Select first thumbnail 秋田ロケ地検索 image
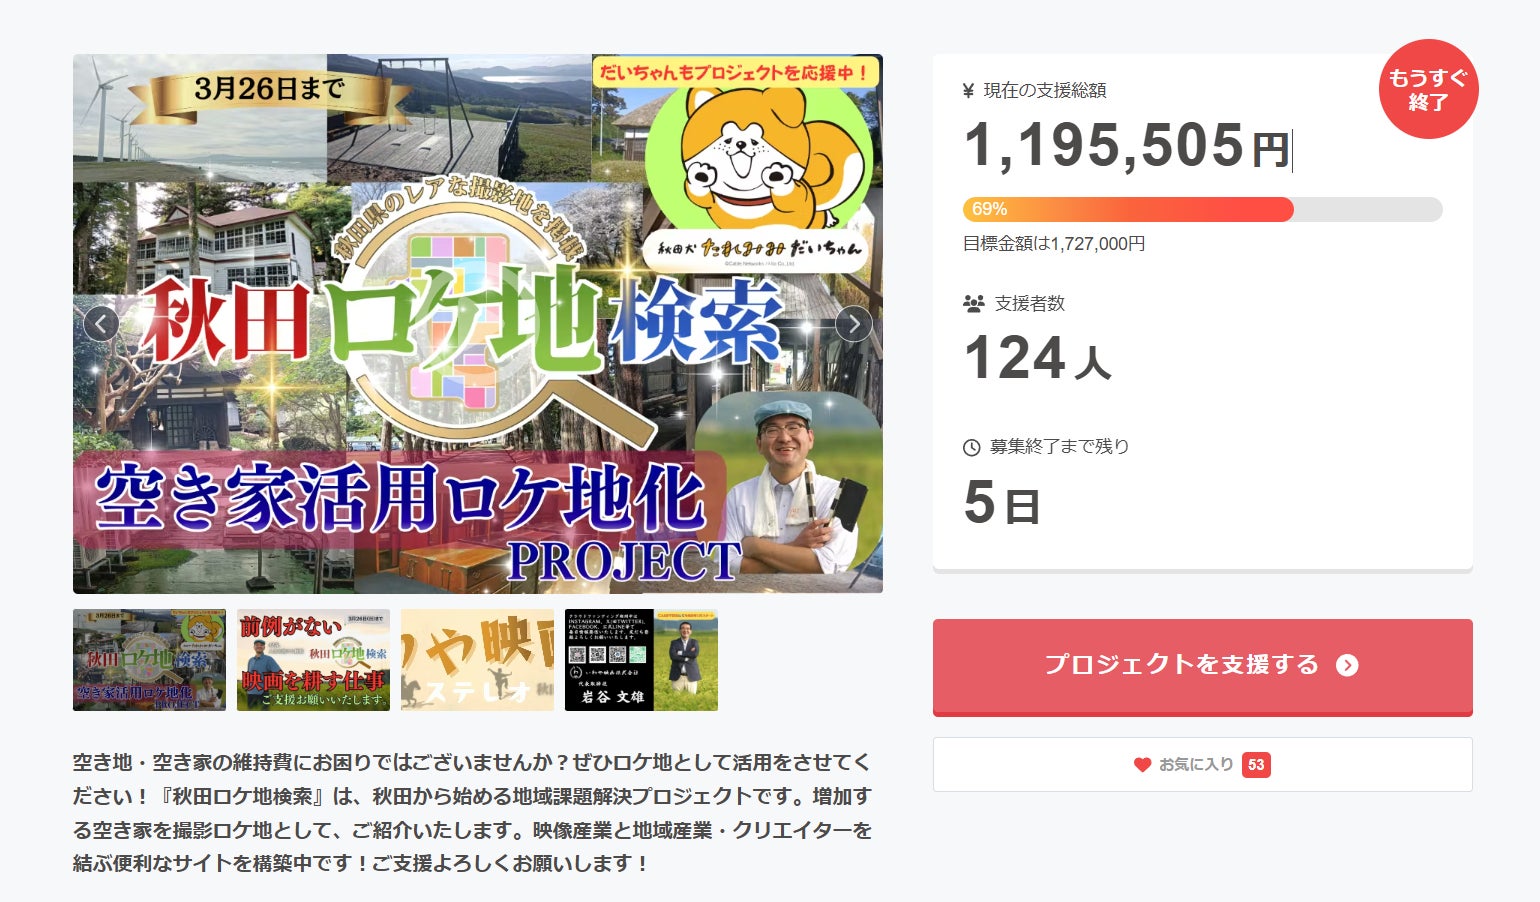The image size is (1540, 902). point(150,660)
